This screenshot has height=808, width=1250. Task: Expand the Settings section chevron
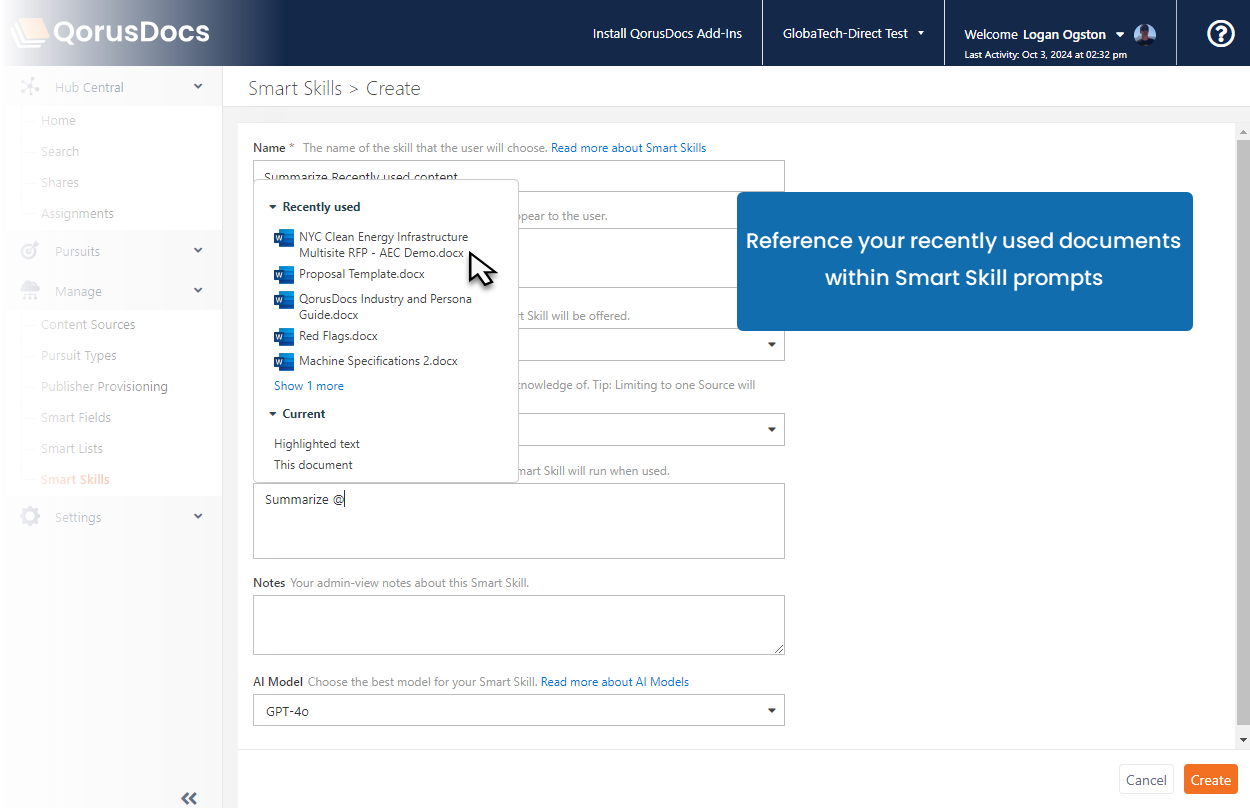click(x=198, y=516)
